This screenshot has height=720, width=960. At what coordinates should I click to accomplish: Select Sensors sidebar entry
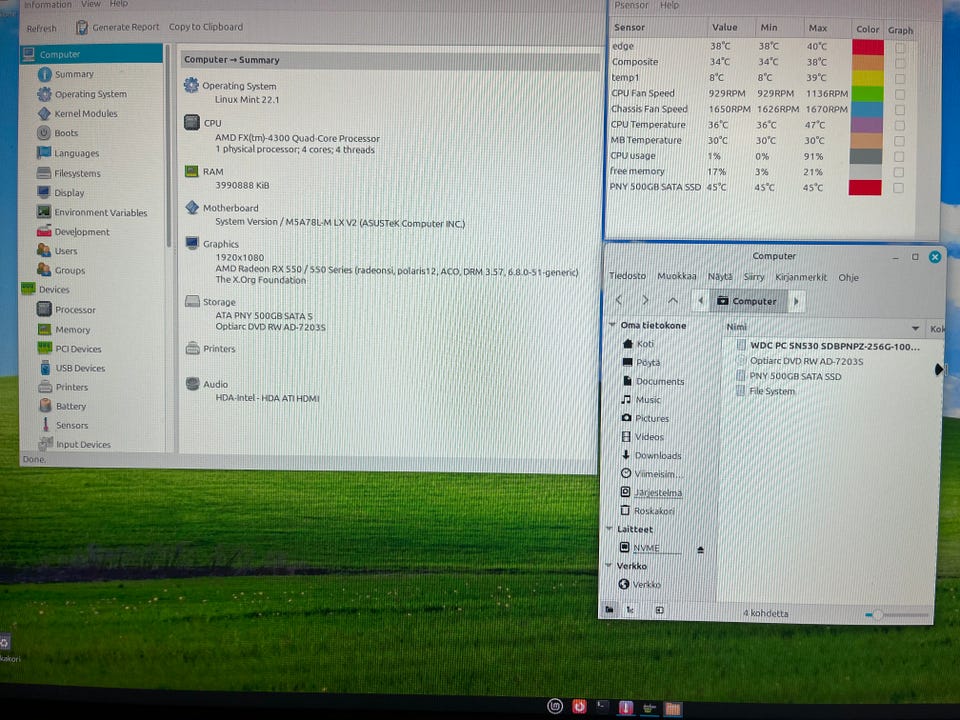click(72, 425)
